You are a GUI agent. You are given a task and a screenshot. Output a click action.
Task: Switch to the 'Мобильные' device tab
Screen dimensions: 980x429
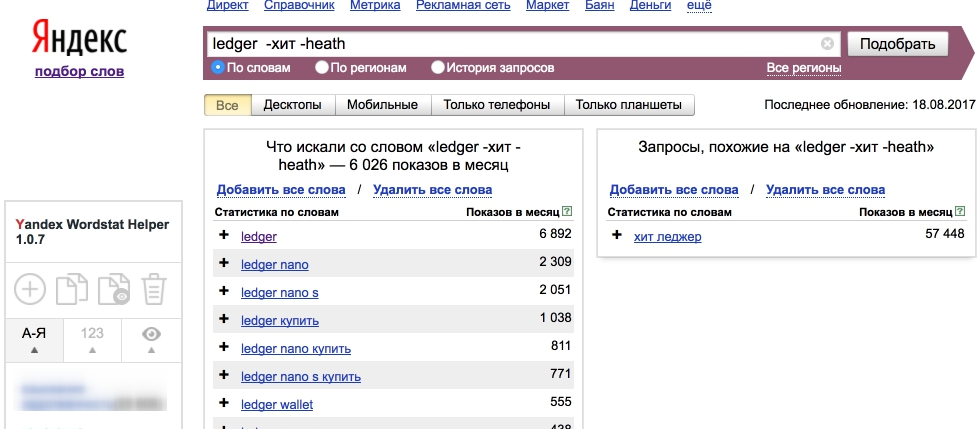click(382, 105)
